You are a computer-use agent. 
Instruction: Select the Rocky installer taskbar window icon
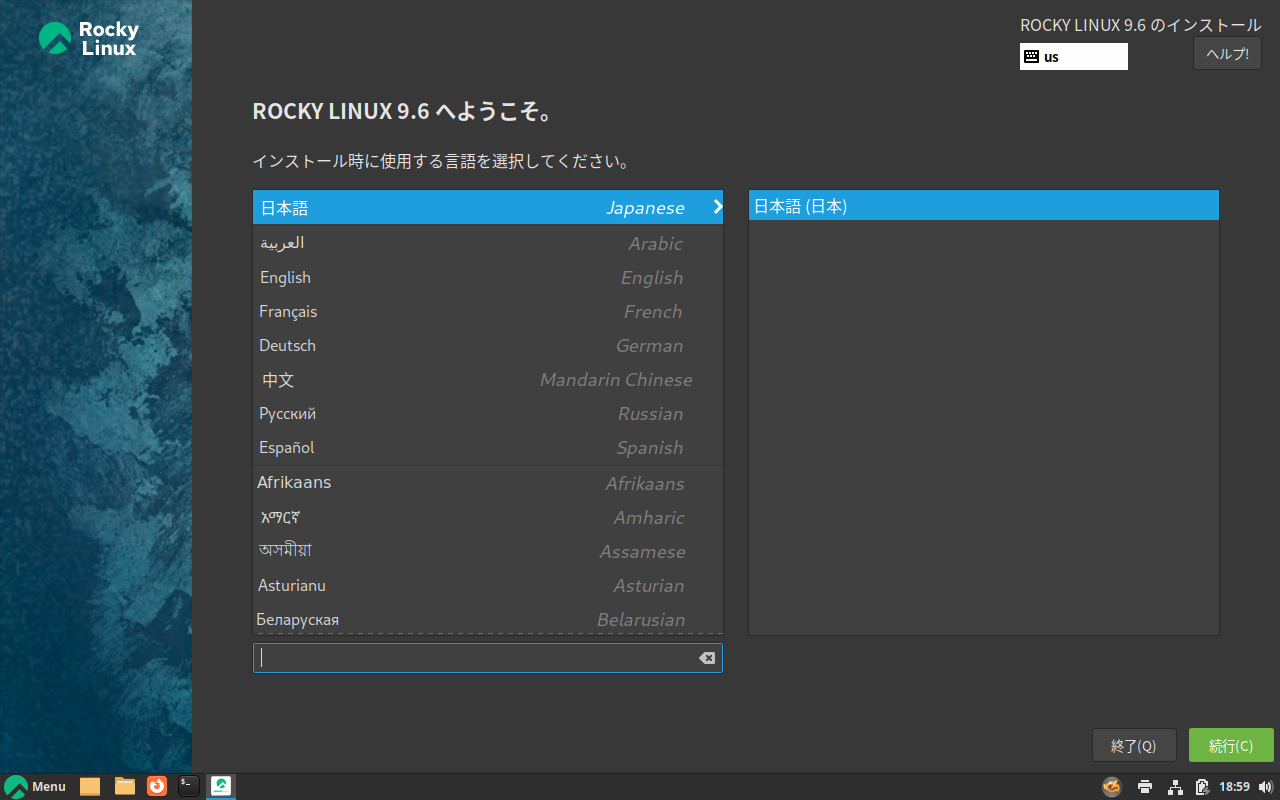221,786
